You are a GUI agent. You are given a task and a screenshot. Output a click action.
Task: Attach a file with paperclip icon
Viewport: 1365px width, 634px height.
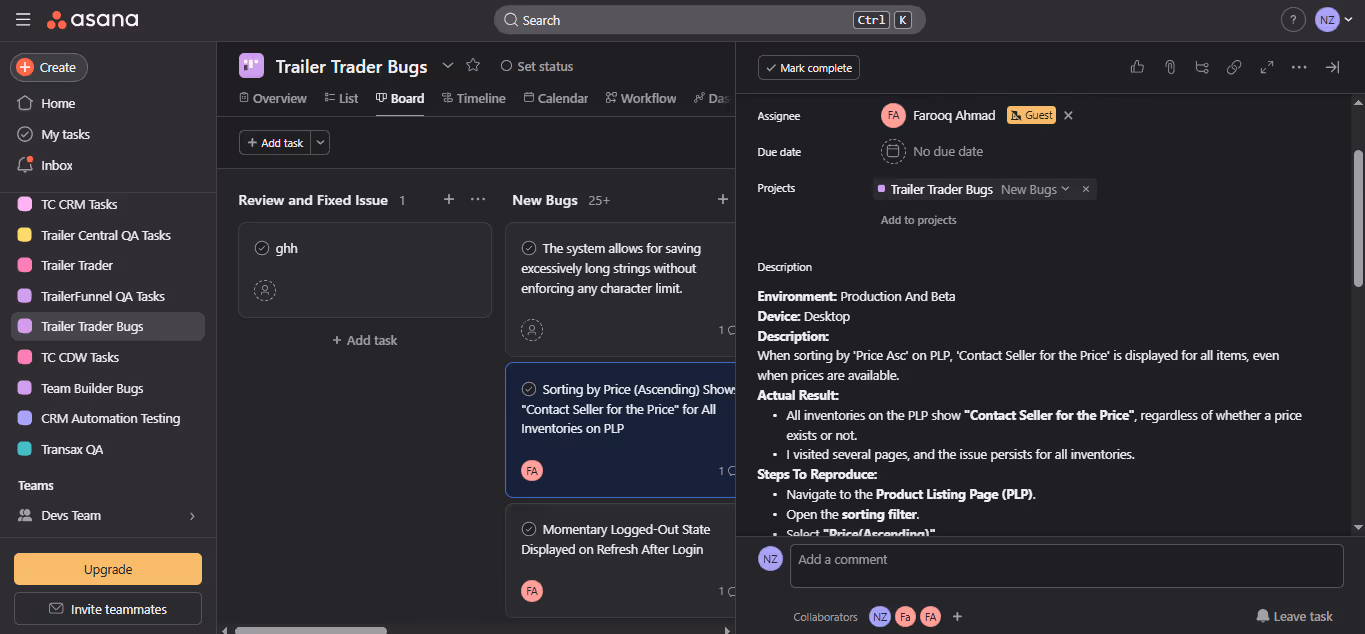point(1169,67)
